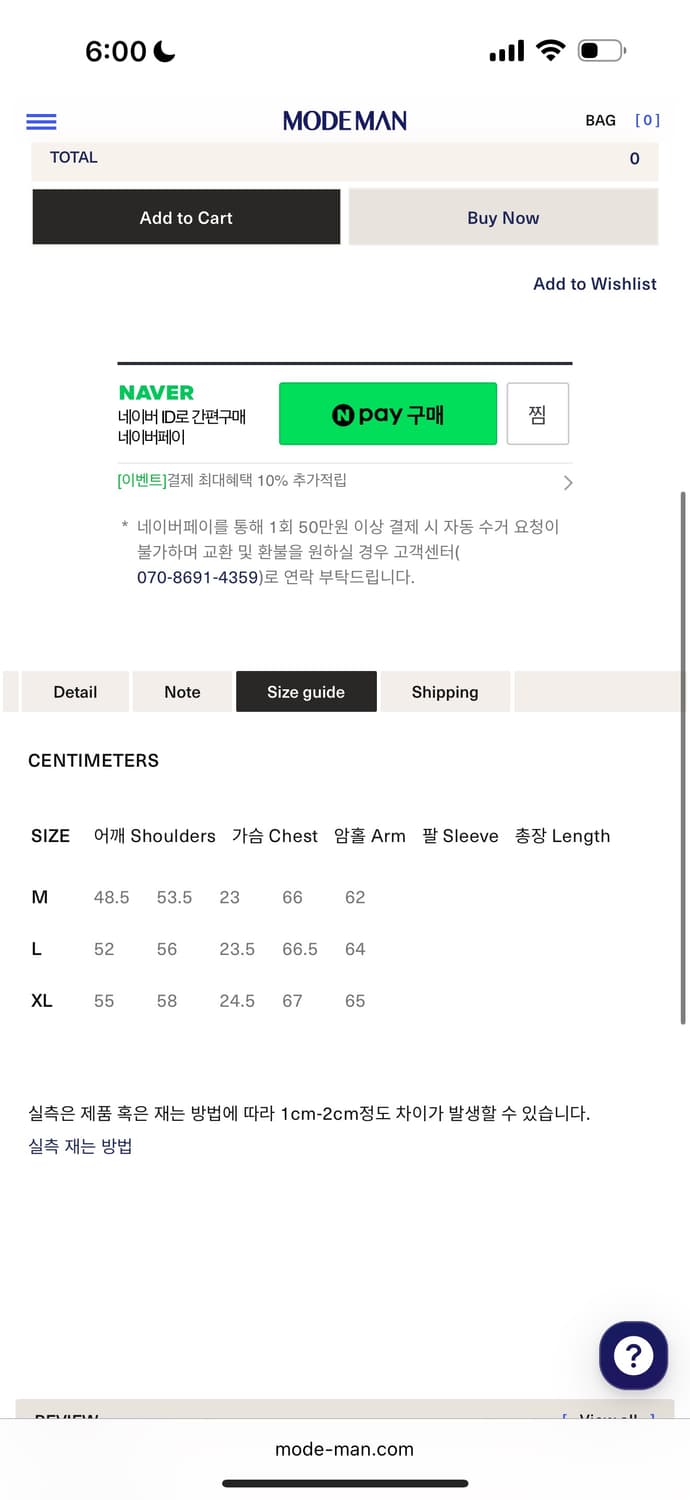Call the 070-8691-4359 customer center number
690x1500 pixels.
(x=196, y=577)
